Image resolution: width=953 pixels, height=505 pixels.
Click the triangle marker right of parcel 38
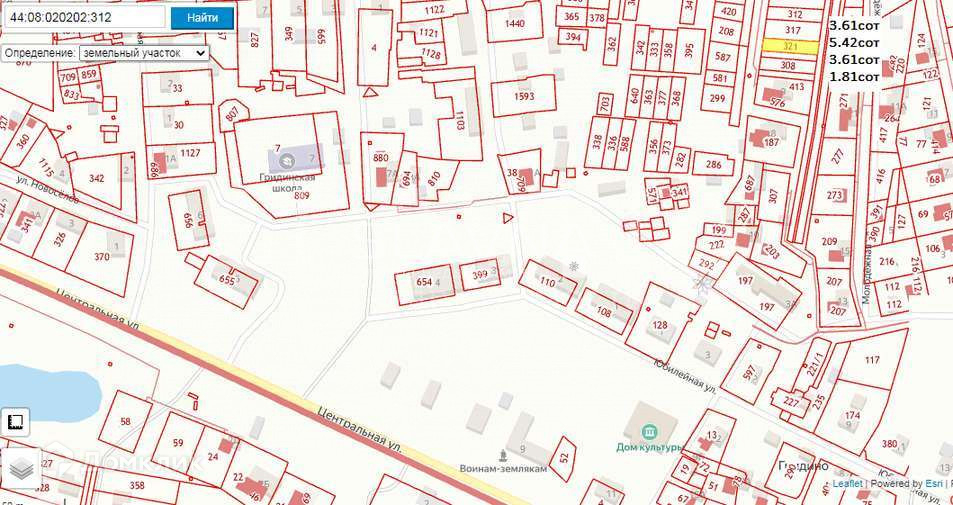509,217
